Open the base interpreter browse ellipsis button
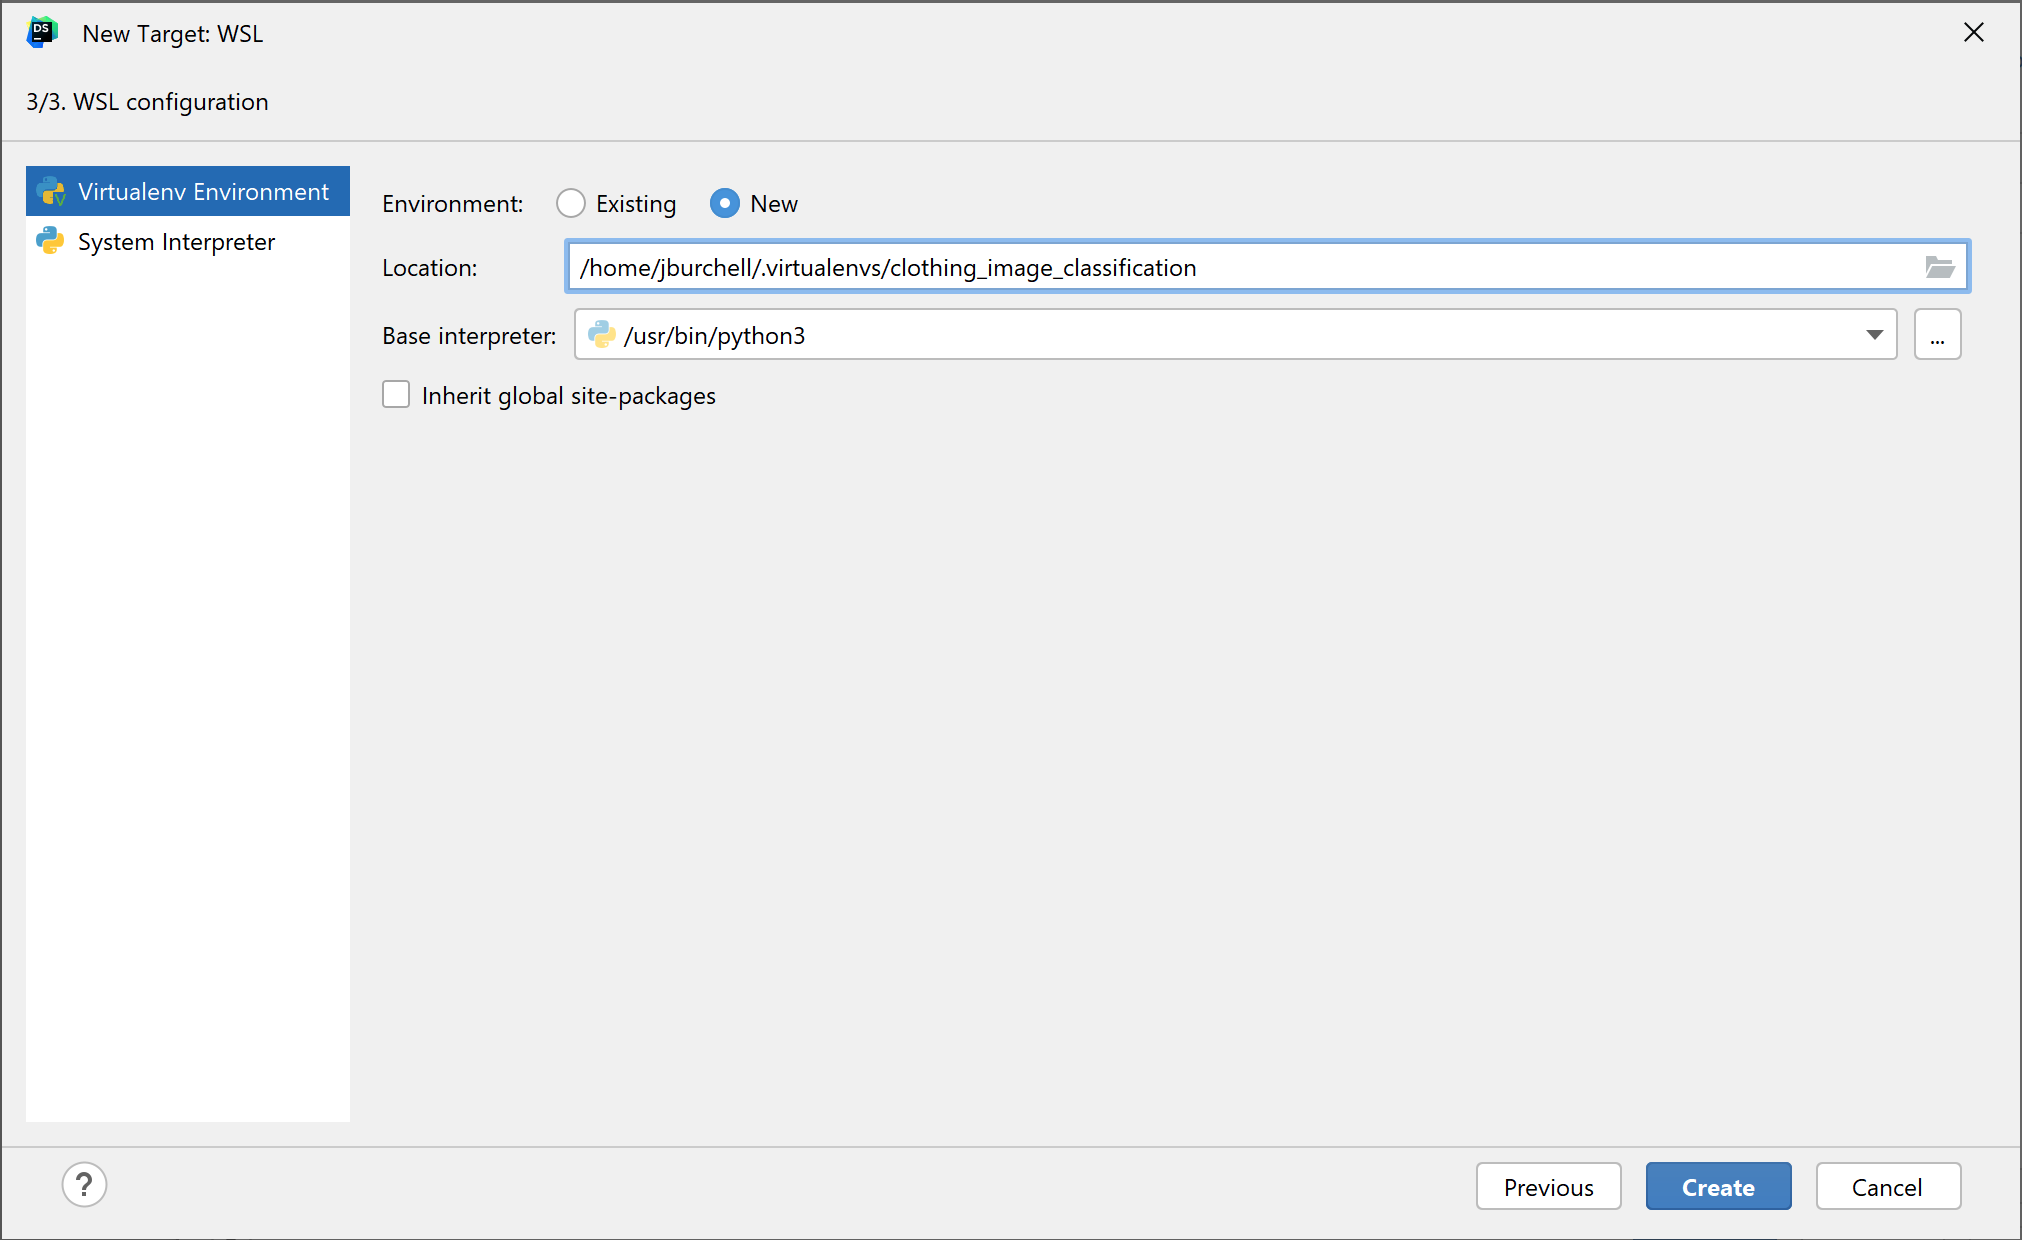Image resolution: width=2022 pixels, height=1240 pixels. (1937, 335)
